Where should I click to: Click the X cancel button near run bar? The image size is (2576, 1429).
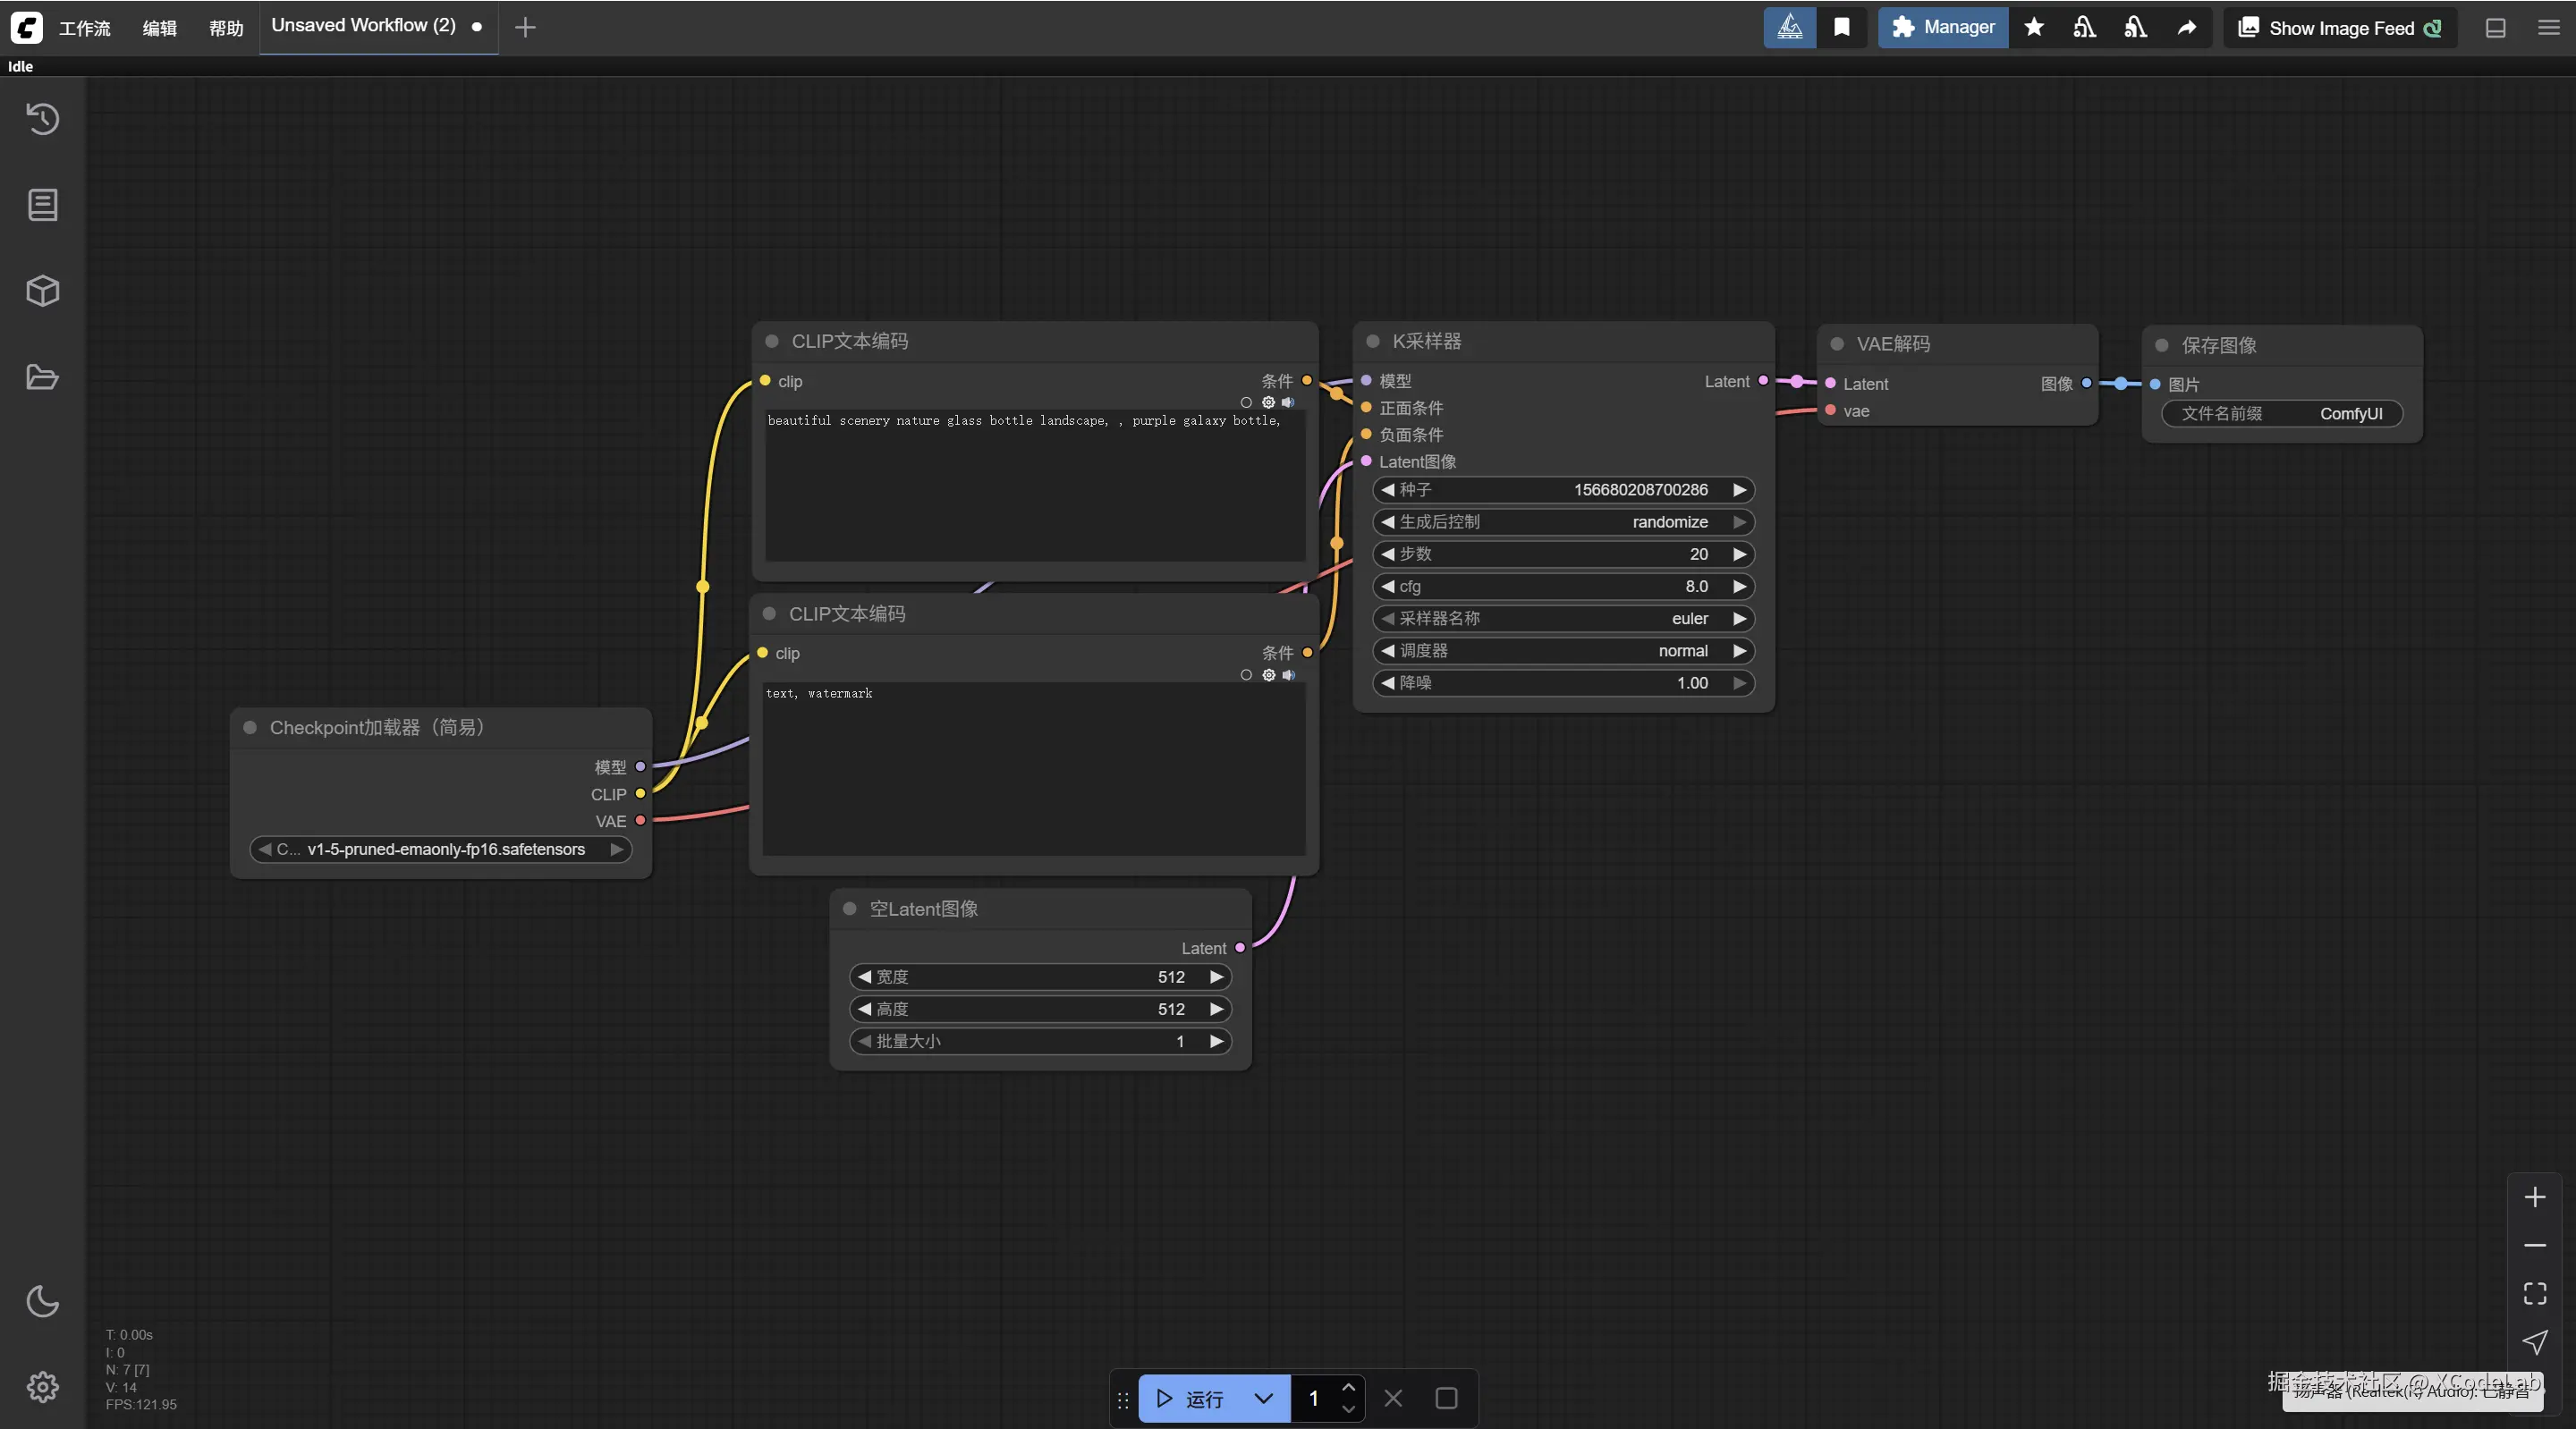[1392, 1398]
